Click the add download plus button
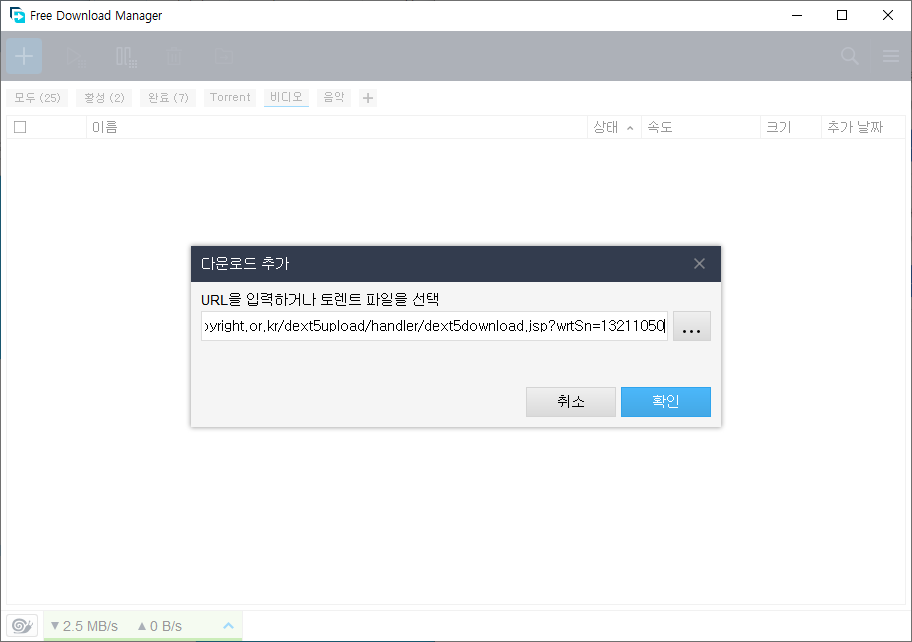 24,56
